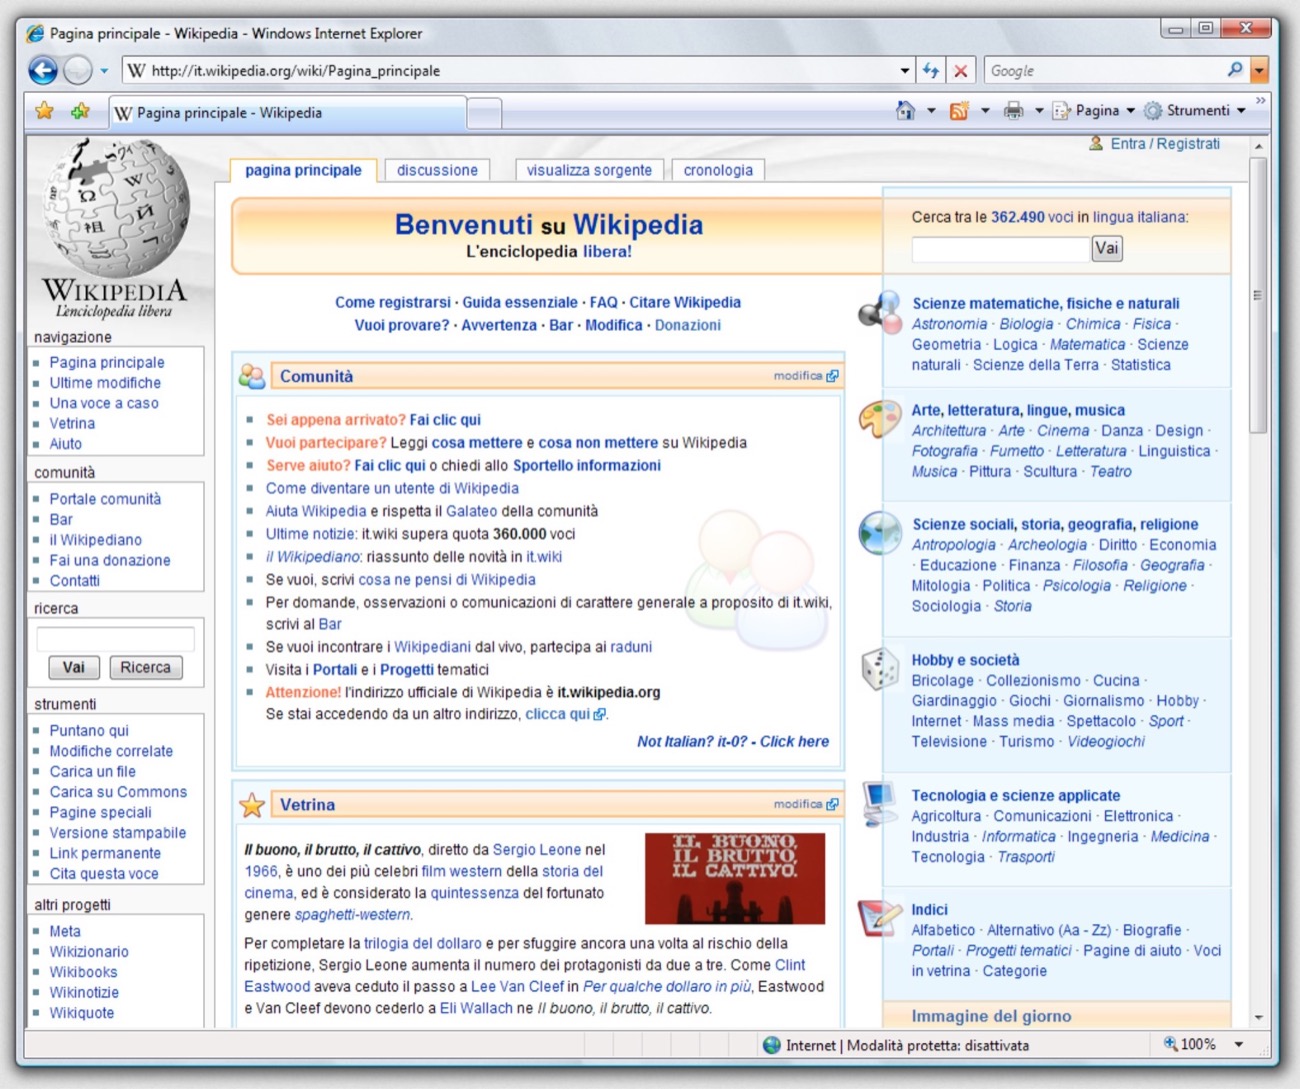Open the Favorites Center star icon
1300x1089 pixels.
pyautogui.click(x=45, y=111)
